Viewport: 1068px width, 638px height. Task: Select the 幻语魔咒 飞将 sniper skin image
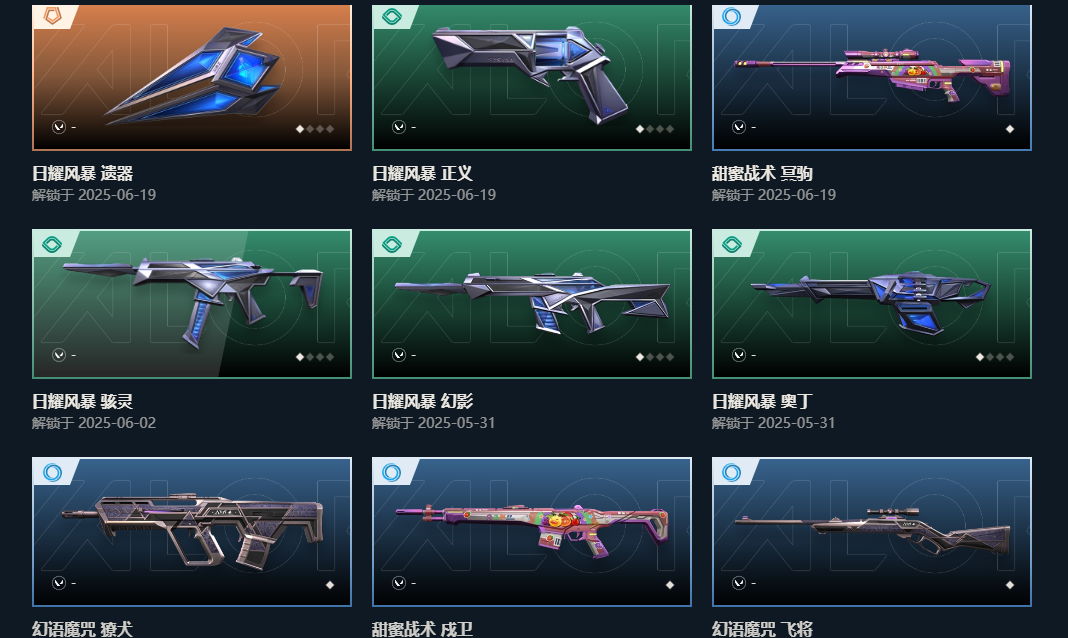point(872,532)
